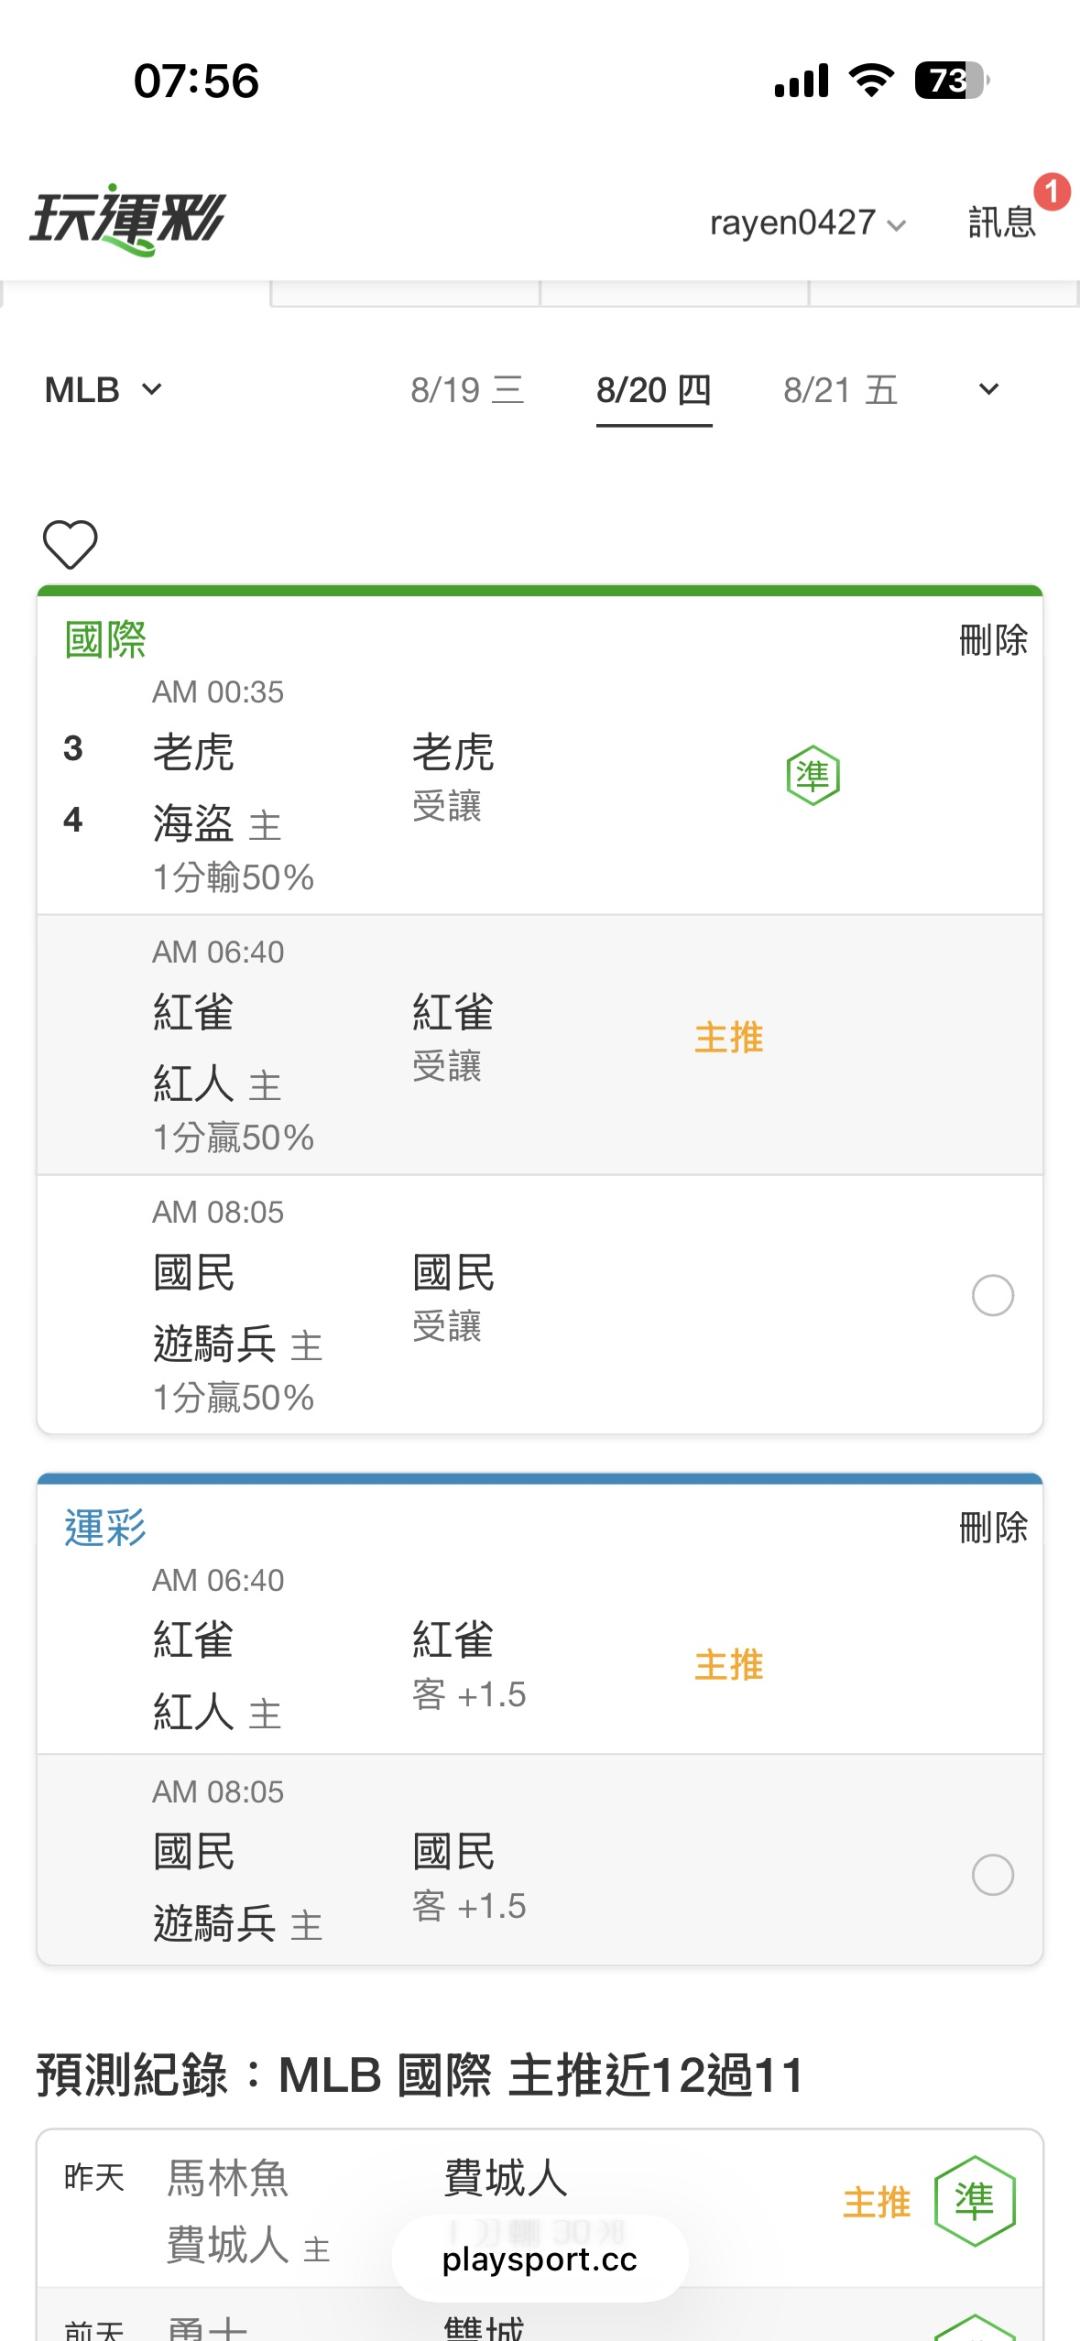Tap the green 準 hexagon badge for 老虎
Screen dimensions: 1080x2341
[x=813, y=776]
